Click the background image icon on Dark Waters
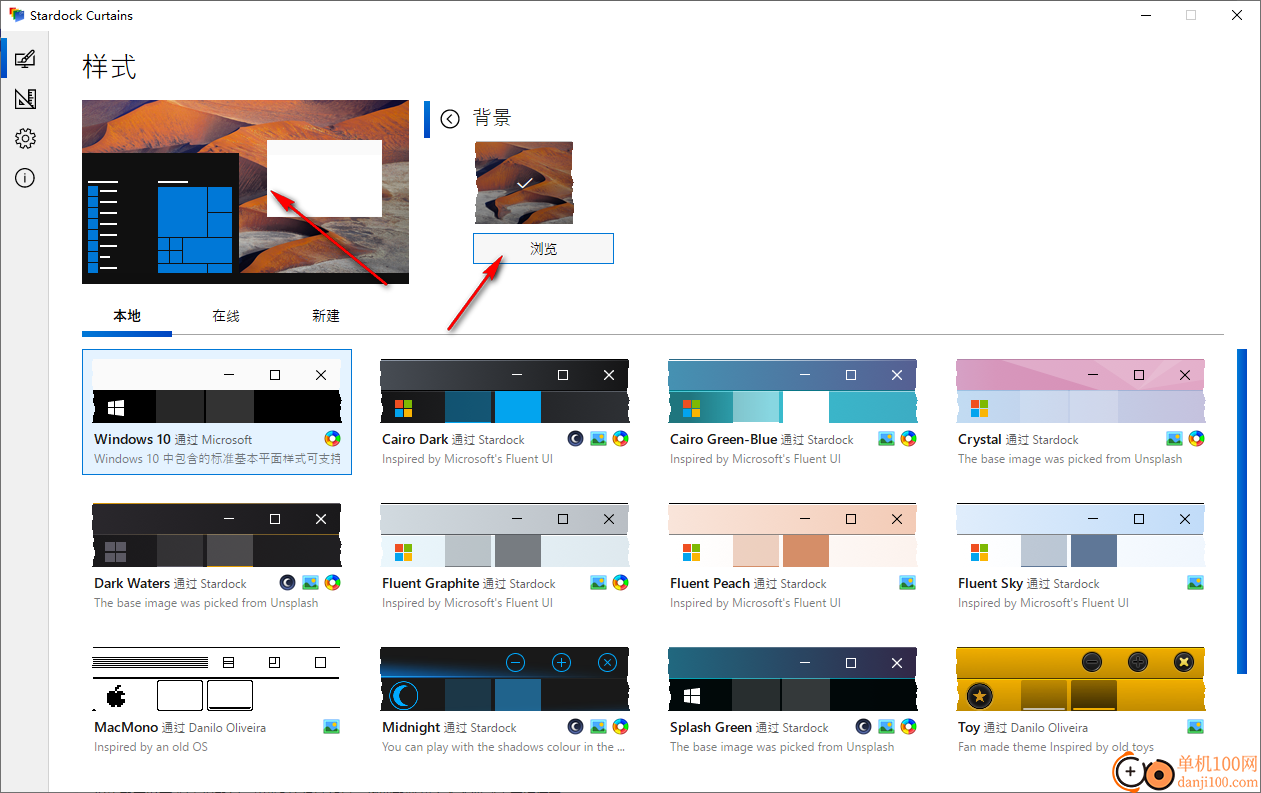 point(310,582)
